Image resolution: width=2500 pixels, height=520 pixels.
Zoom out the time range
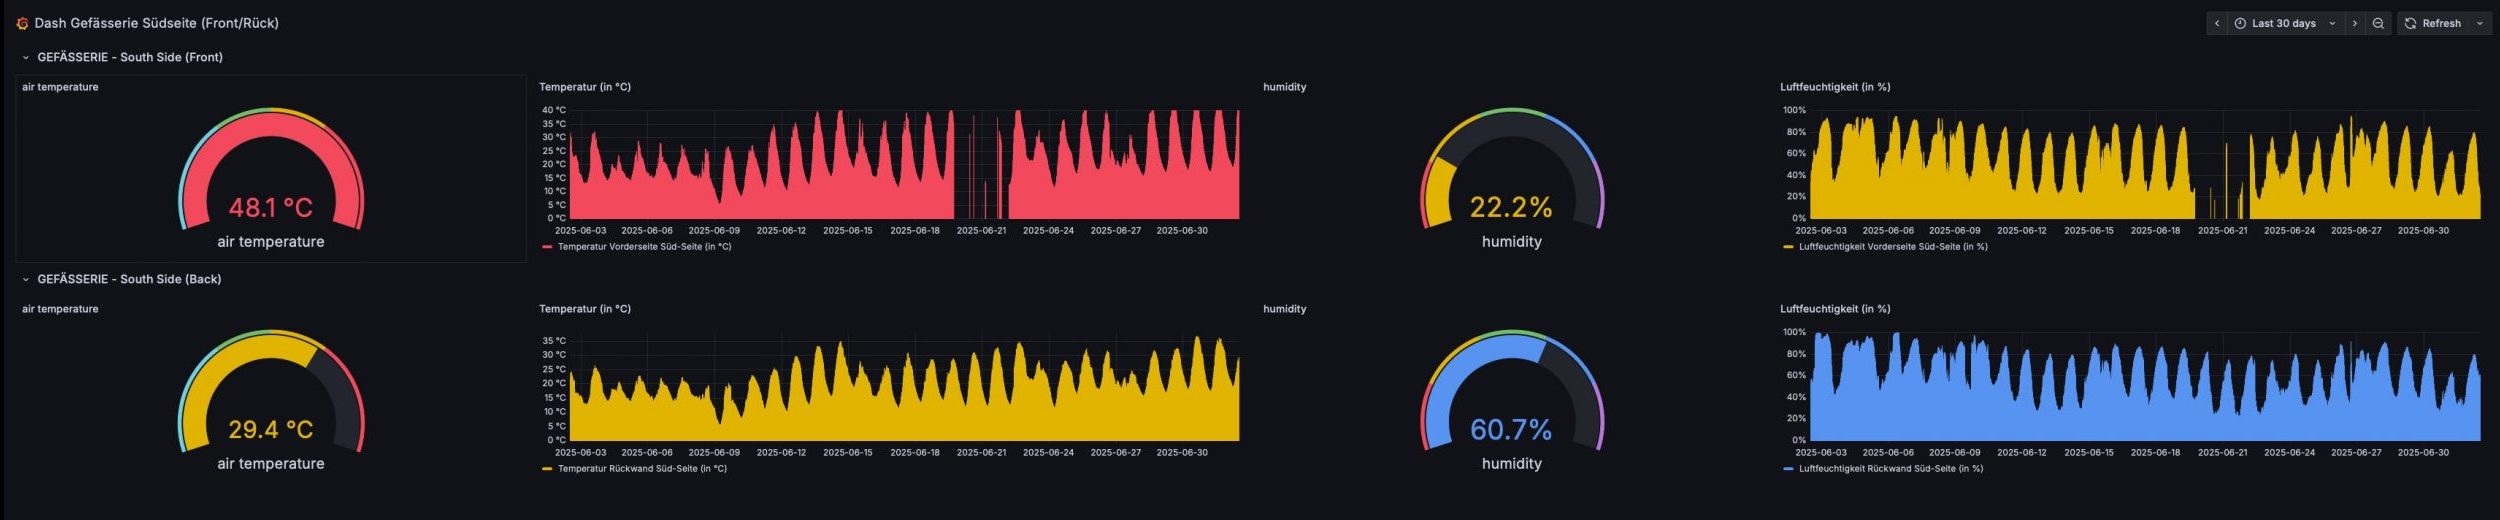point(2378,23)
